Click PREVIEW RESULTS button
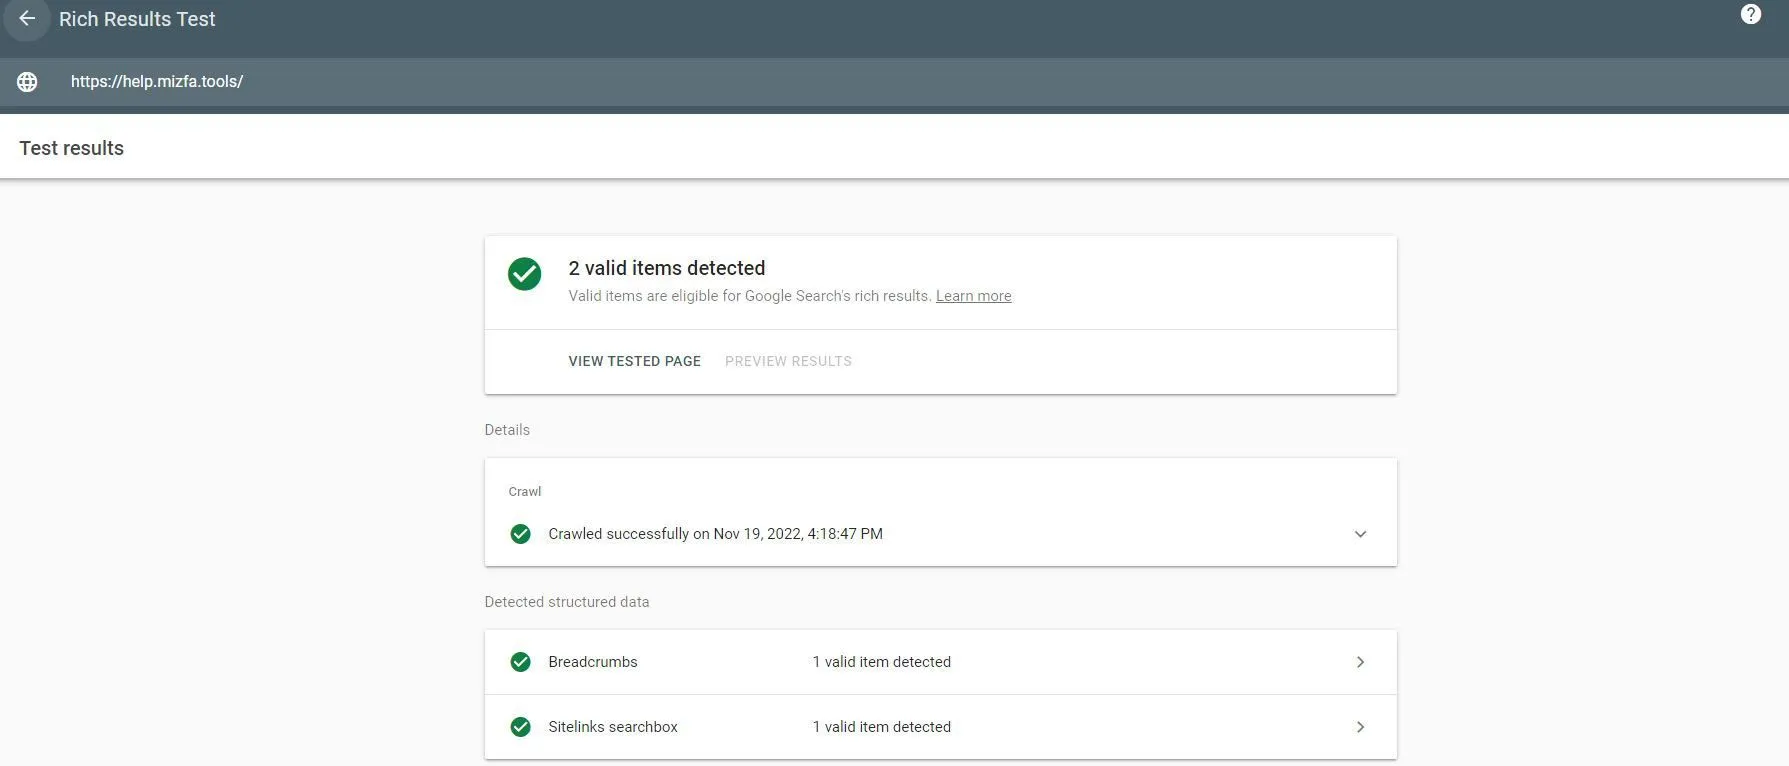The image size is (1789, 766). click(x=788, y=361)
